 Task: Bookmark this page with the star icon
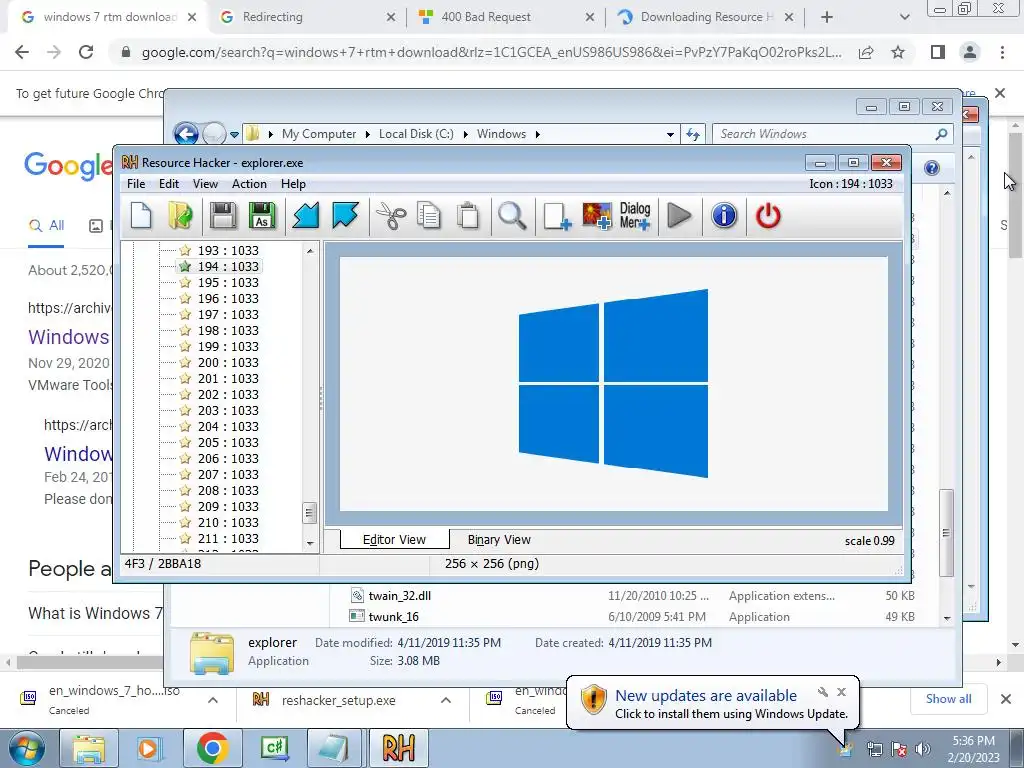[898, 52]
